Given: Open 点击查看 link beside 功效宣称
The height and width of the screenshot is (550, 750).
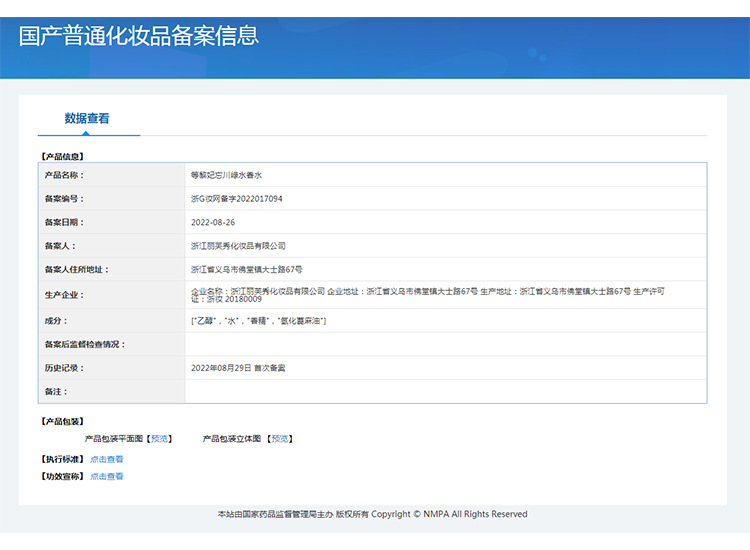Looking at the screenshot, I should pyautogui.click(x=107, y=476).
